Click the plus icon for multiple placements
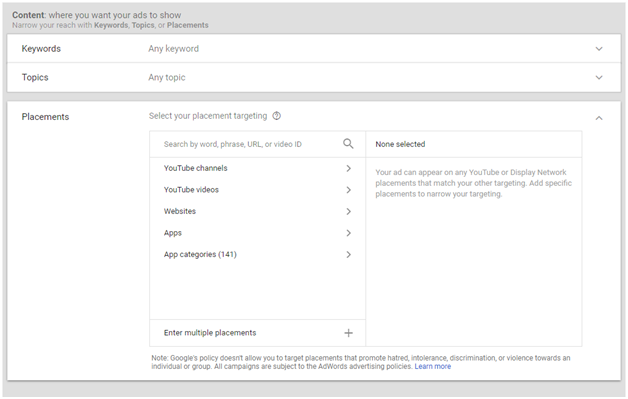Image resolution: width=628 pixels, height=399 pixels. (348, 333)
